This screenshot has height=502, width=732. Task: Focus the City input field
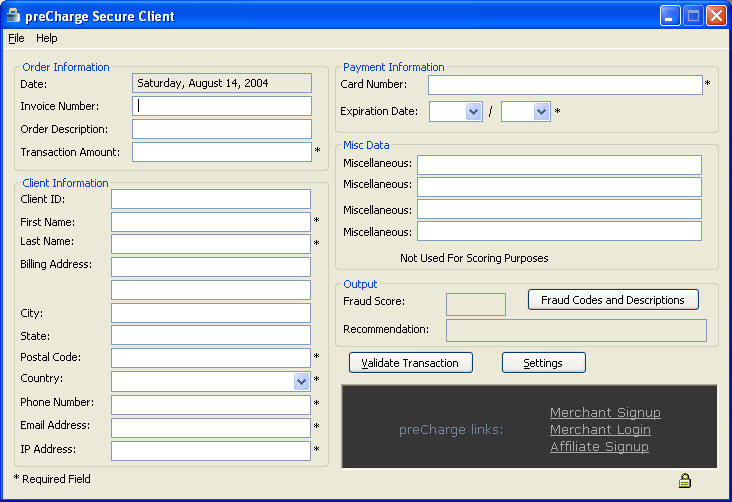click(211, 313)
